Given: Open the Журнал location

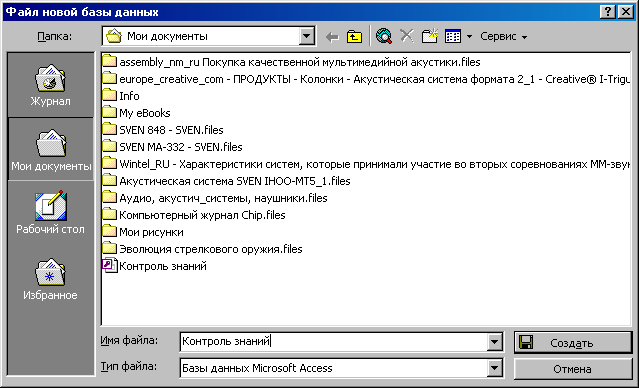Looking at the screenshot, I should (x=50, y=85).
